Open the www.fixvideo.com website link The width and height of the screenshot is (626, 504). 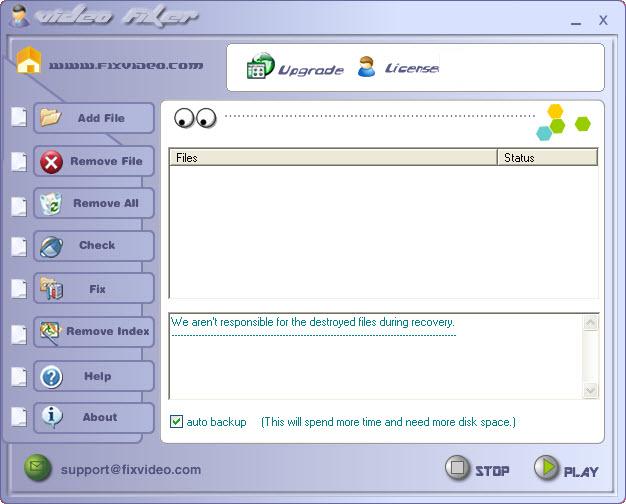tap(126, 65)
